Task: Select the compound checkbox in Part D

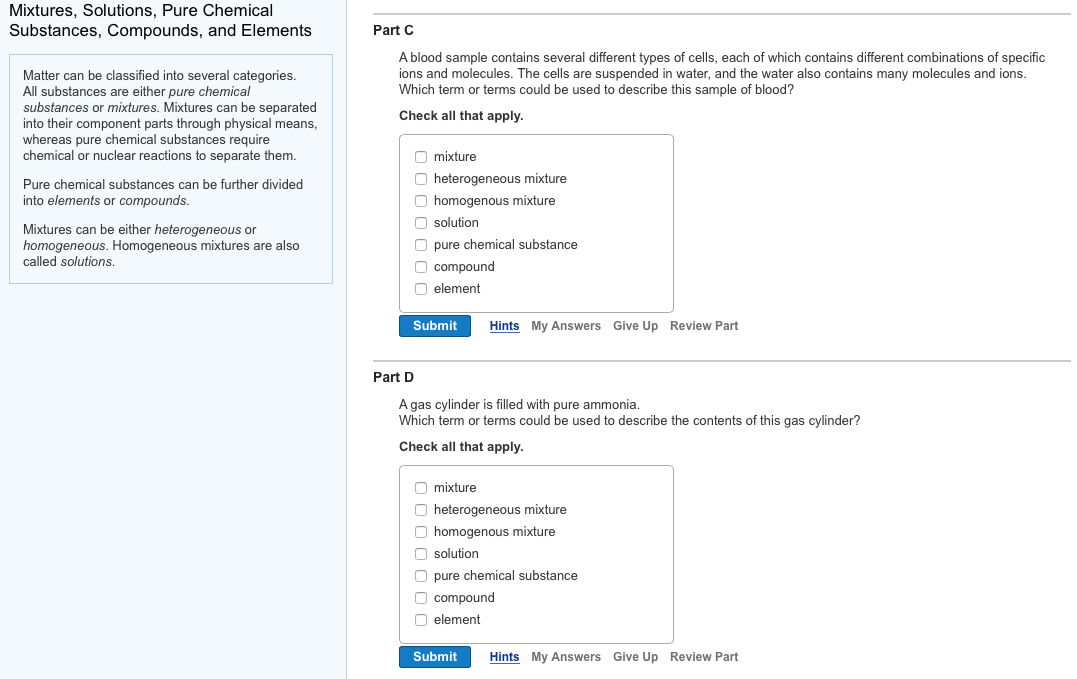Action: [x=421, y=597]
